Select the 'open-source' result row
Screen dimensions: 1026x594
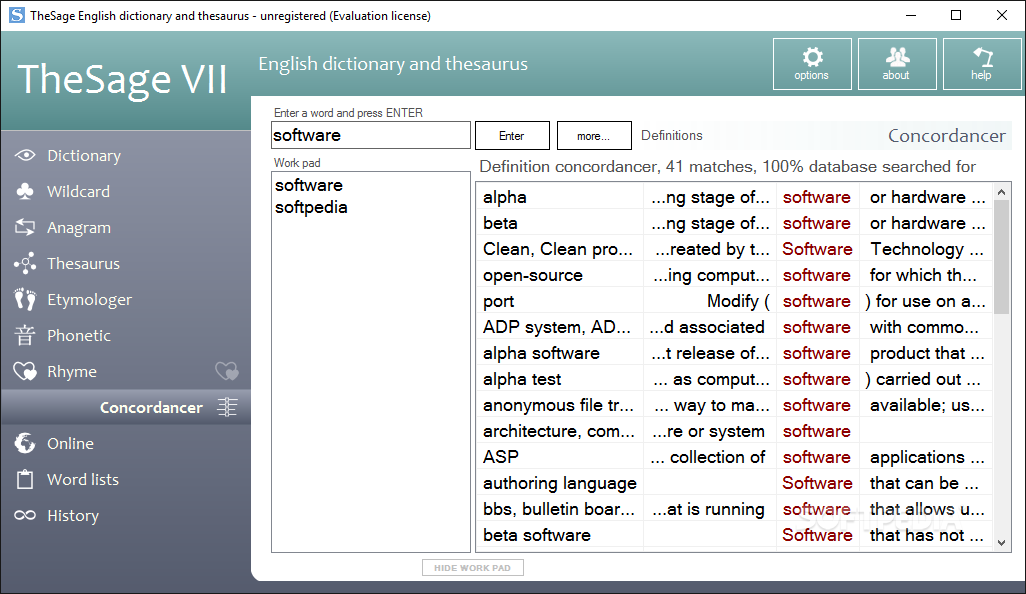pyautogui.click(x=734, y=275)
